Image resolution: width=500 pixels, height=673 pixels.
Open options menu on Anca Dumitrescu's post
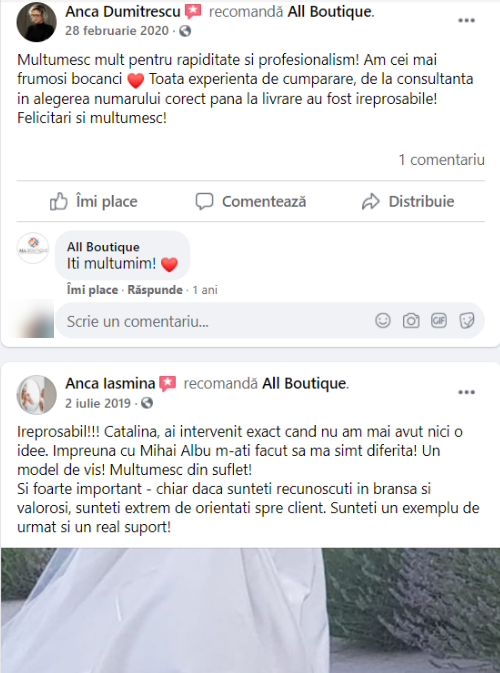466,21
